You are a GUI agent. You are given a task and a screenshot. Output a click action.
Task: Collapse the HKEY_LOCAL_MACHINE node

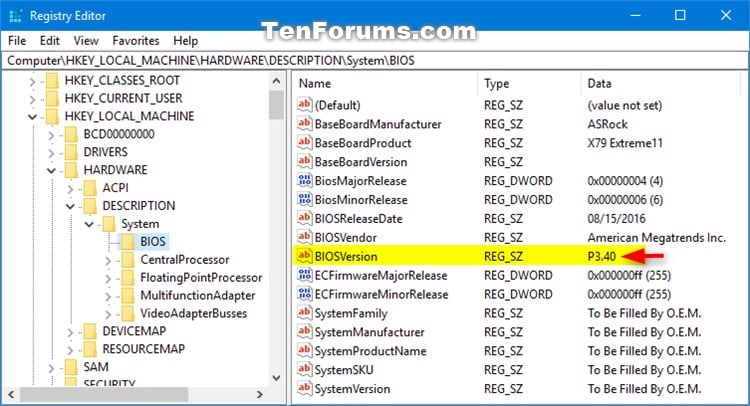[x=32, y=117]
